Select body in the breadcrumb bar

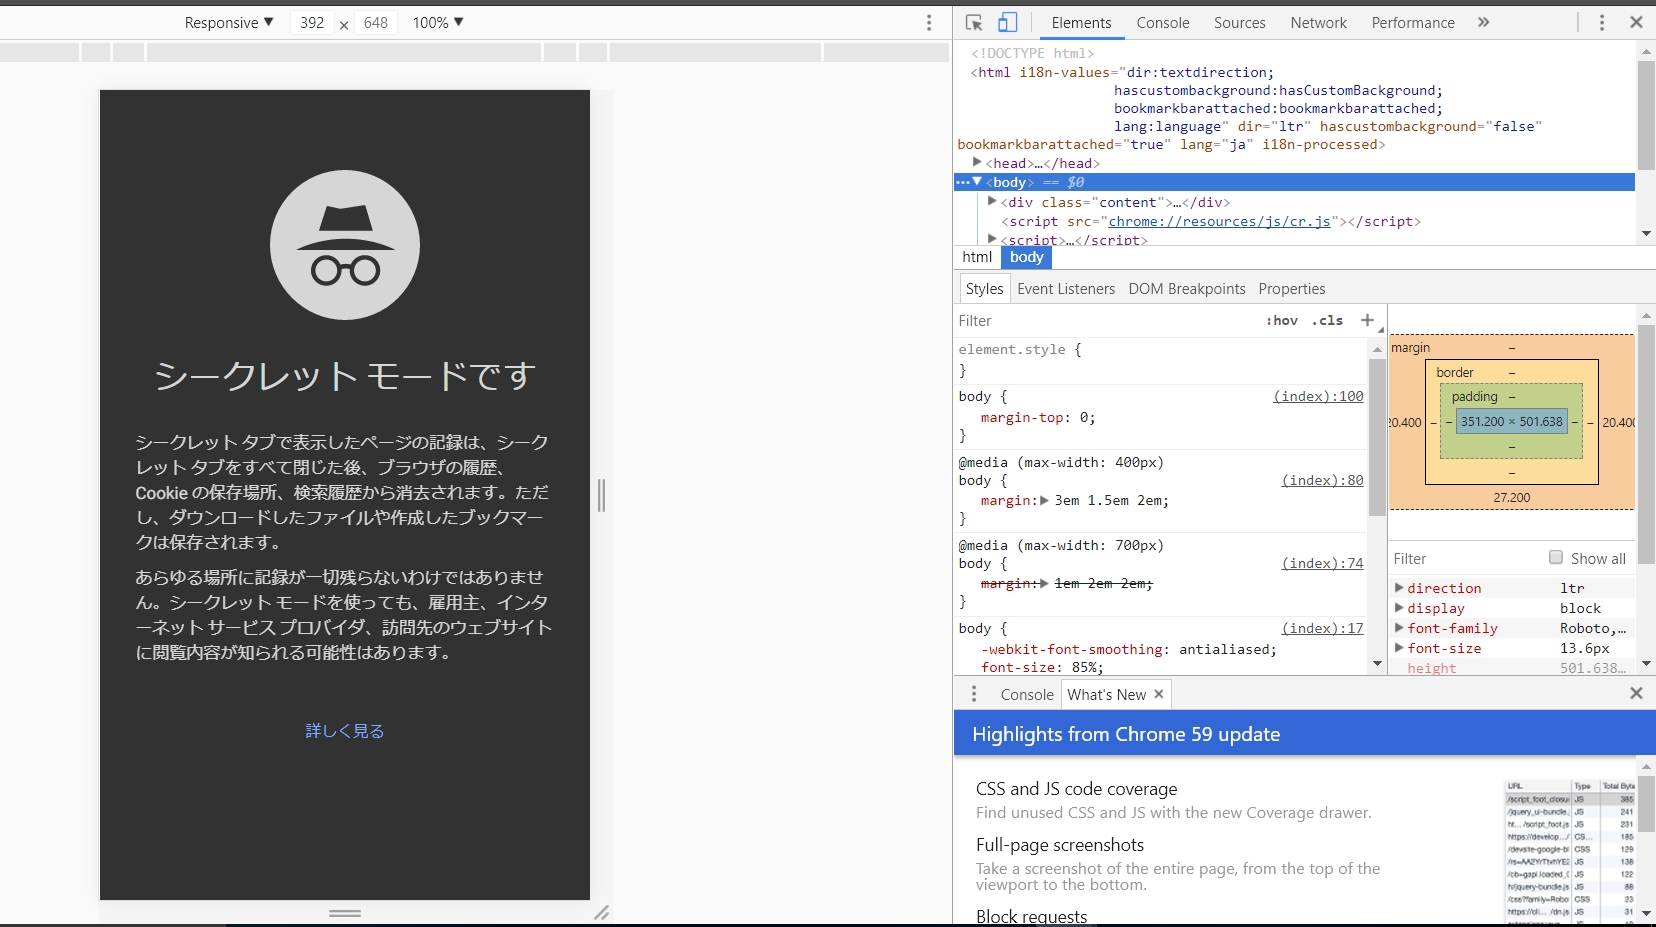(1026, 257)
